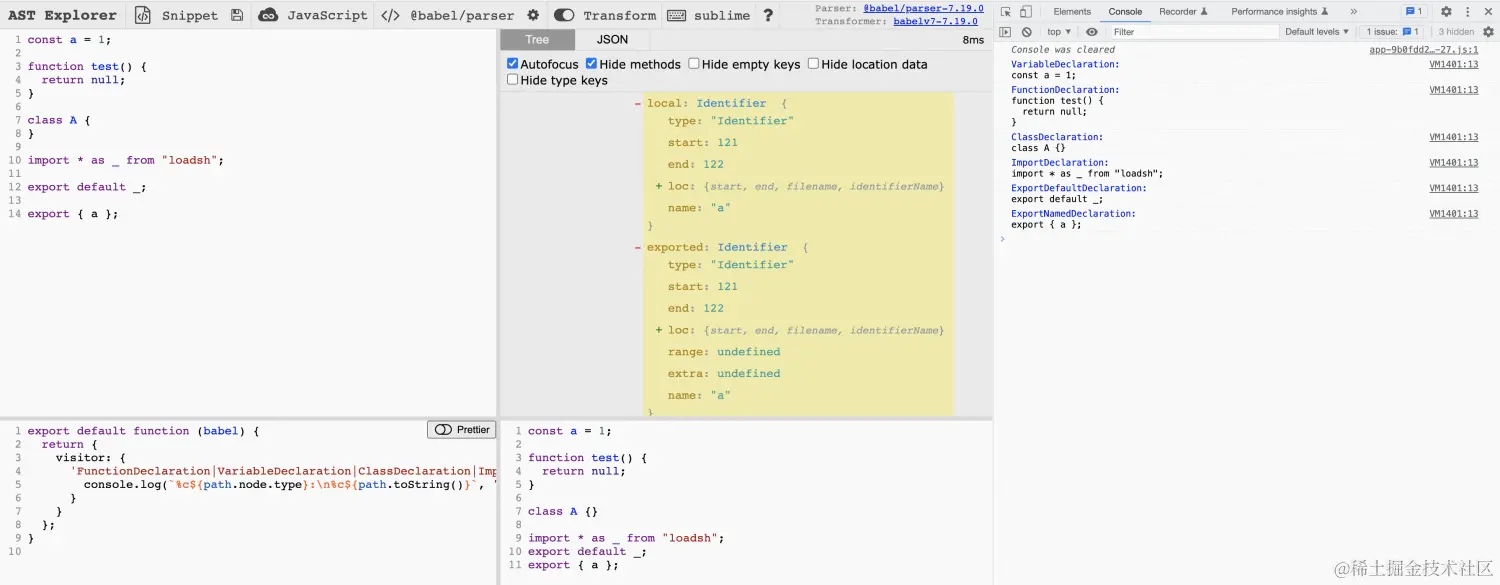Open VM1401:13 link beside ExportNamedDeclaration
The height and width of the screenshot is (585, 1500).
point(1453,214)
